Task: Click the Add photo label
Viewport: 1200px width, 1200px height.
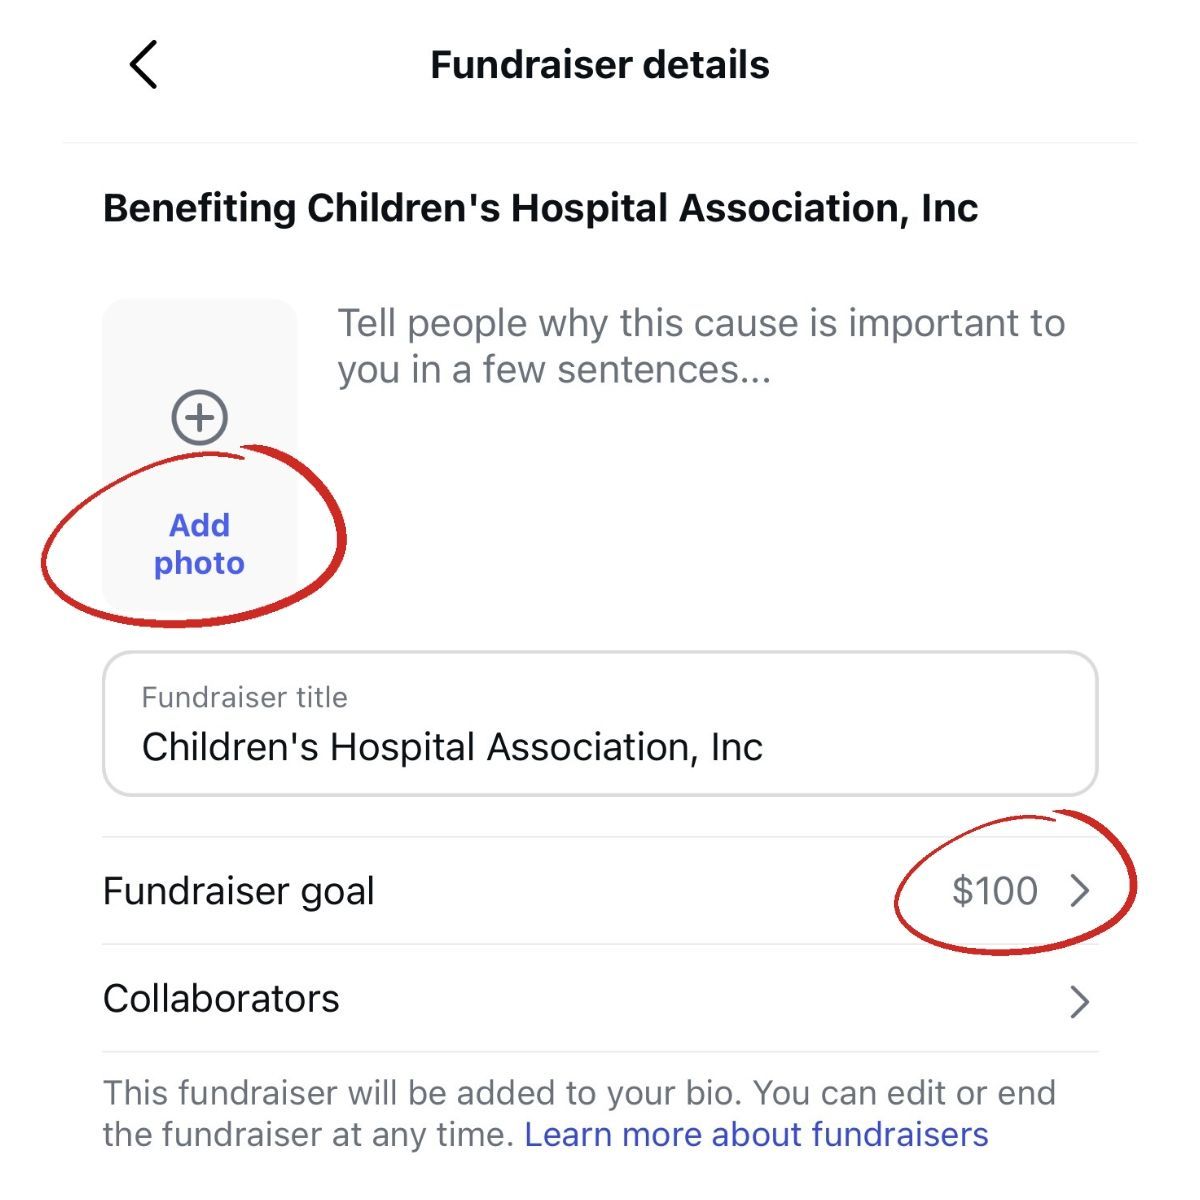Action: [199, 544]
